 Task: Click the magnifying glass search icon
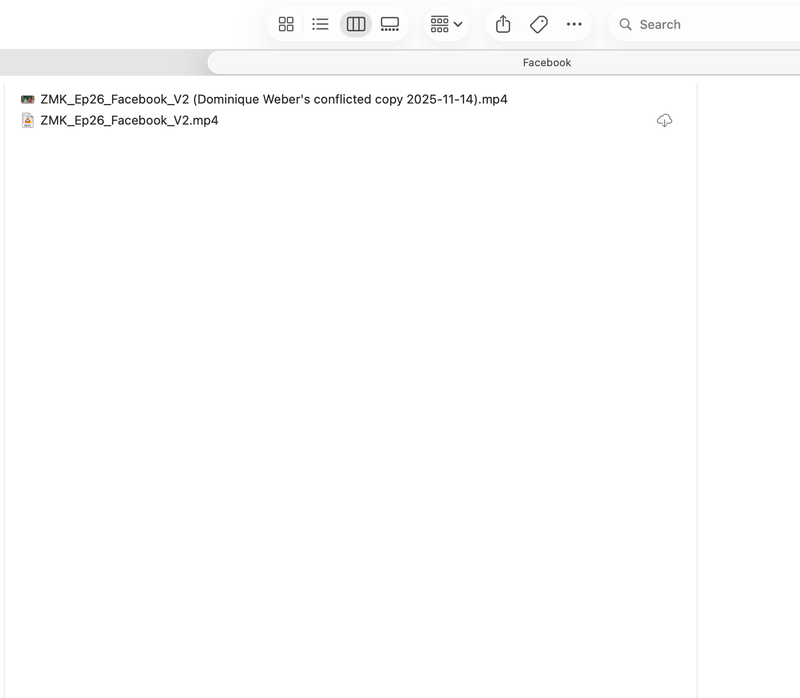[x=625, y=24]
